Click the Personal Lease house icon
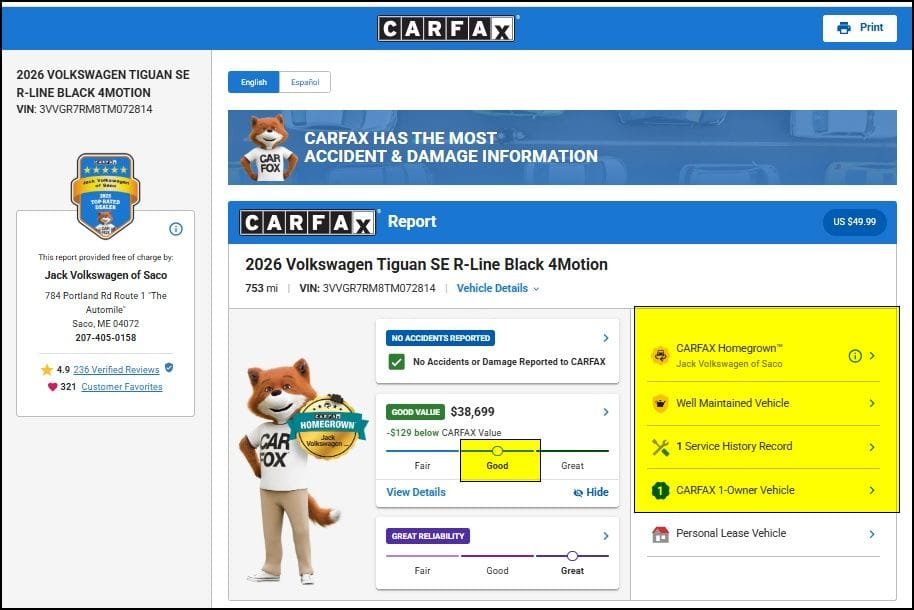The image size is (914, 610). [660, 534]
